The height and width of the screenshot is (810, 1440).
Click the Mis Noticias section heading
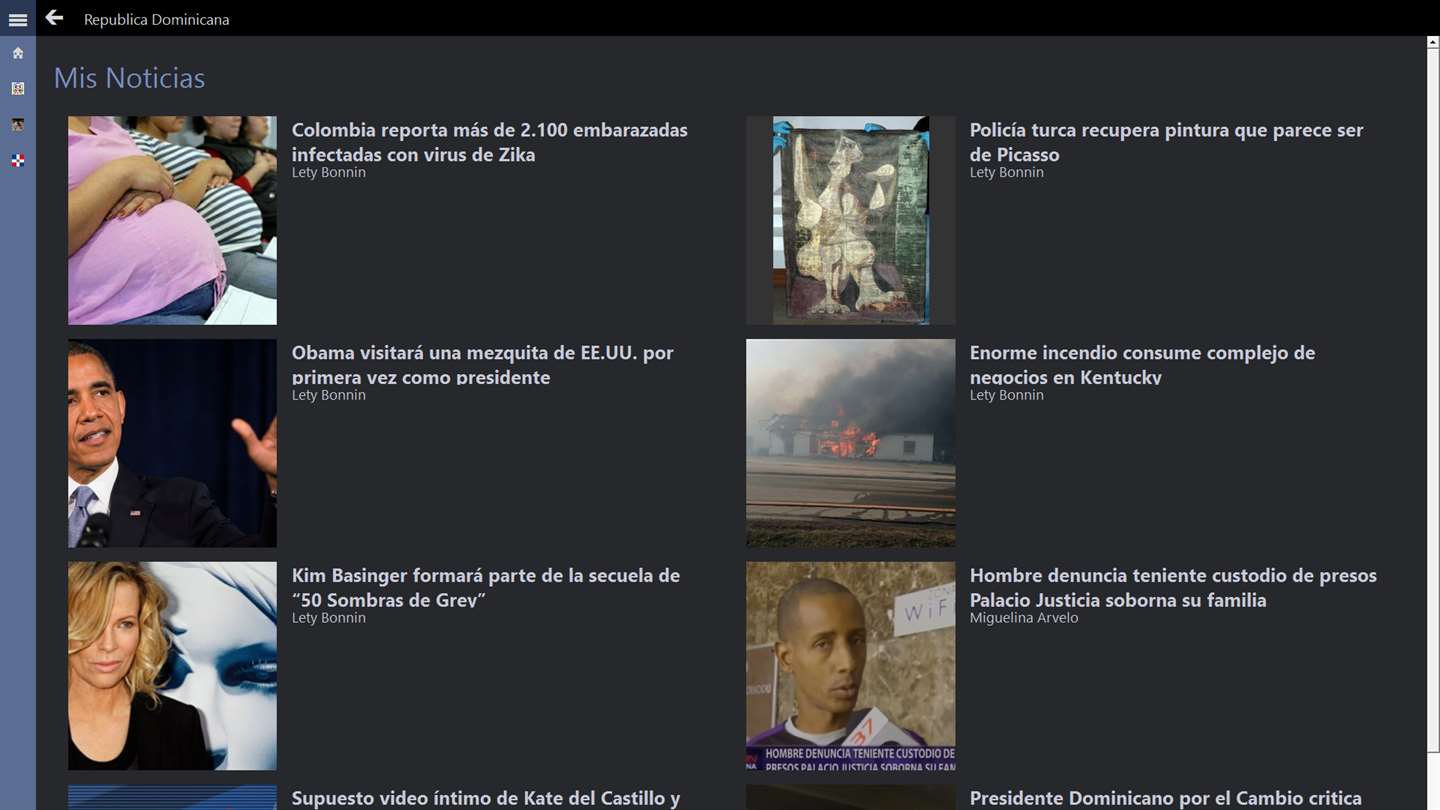pos(129,78)
